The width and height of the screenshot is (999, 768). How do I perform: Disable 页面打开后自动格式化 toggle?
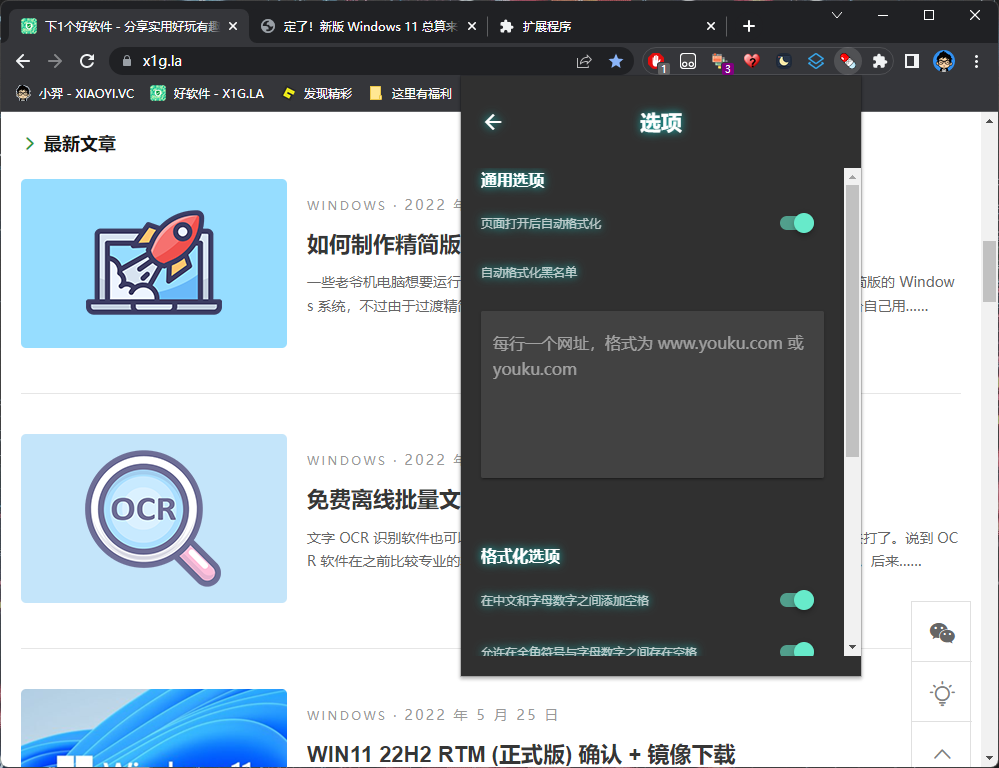pos(795,223)
